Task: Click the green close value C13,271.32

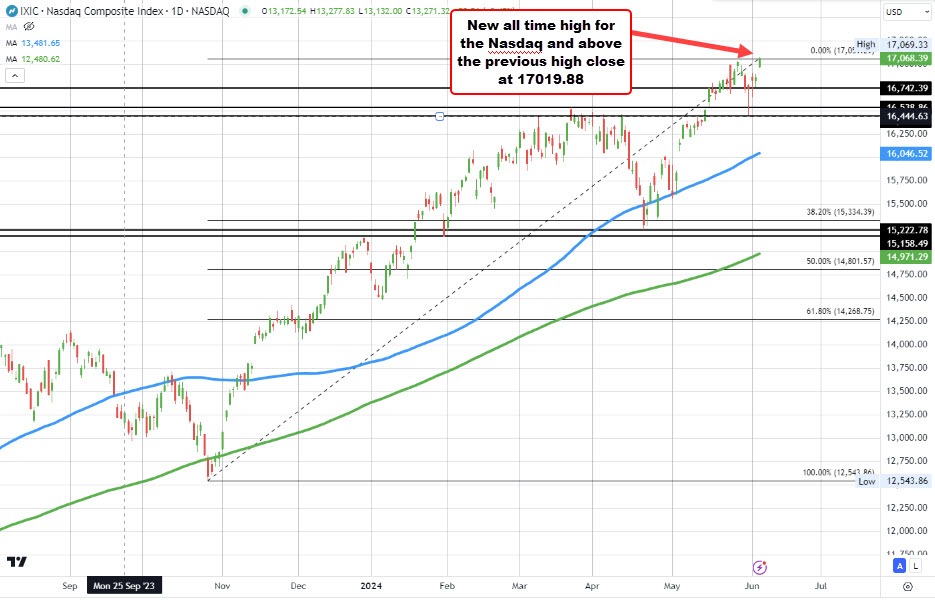Action: (428, 11)
